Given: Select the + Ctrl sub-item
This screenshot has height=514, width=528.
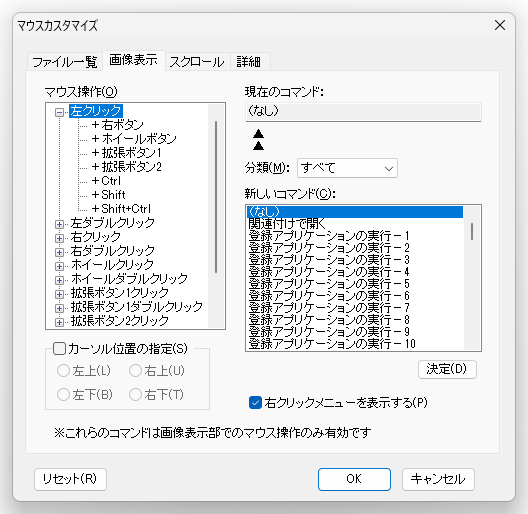Looking at the screenshot, I should (106, 181).
